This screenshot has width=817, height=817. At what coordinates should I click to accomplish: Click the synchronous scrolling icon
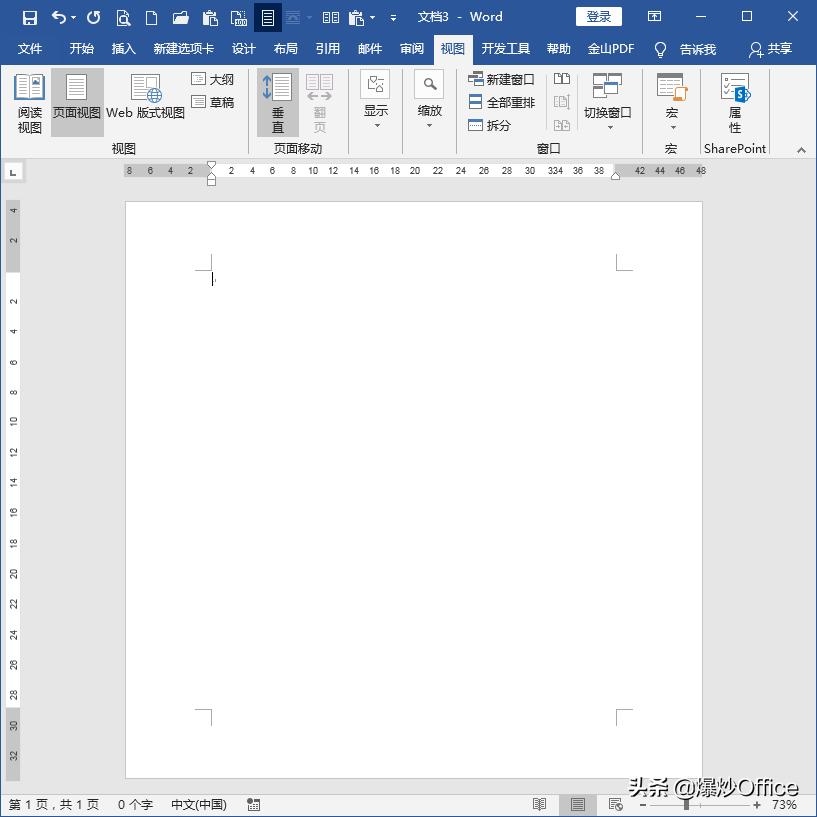coord(562,102)
